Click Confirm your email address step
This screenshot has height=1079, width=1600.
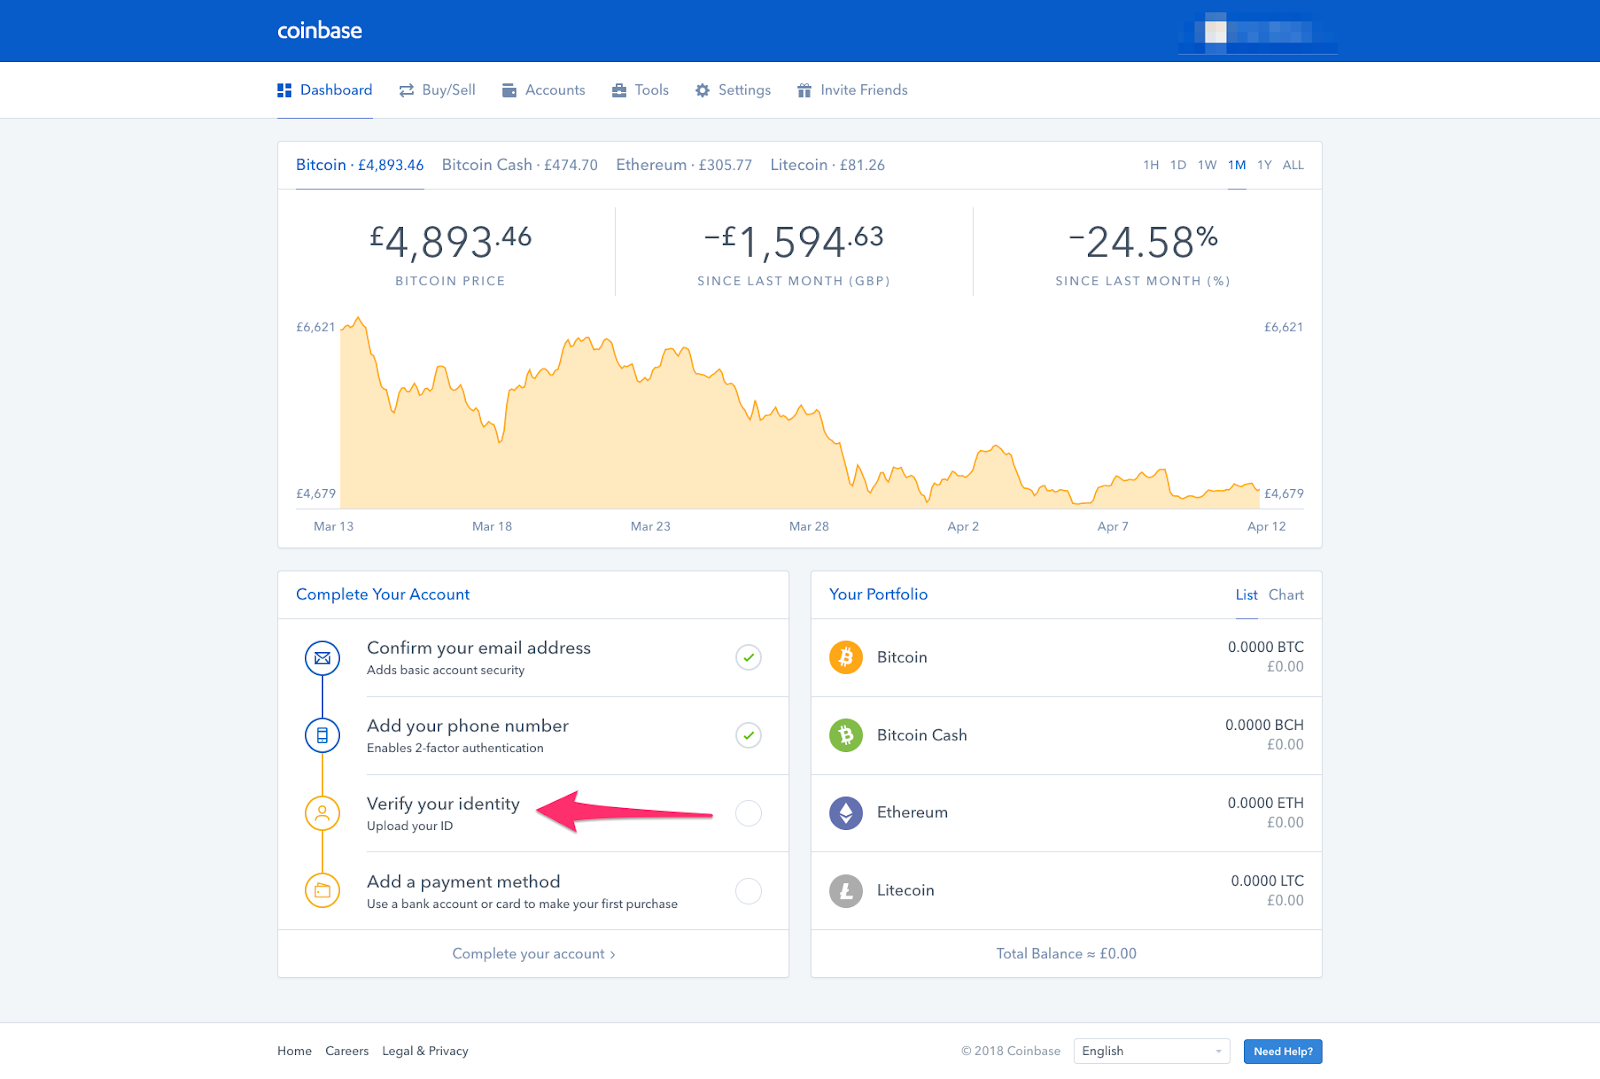[533, 658]
